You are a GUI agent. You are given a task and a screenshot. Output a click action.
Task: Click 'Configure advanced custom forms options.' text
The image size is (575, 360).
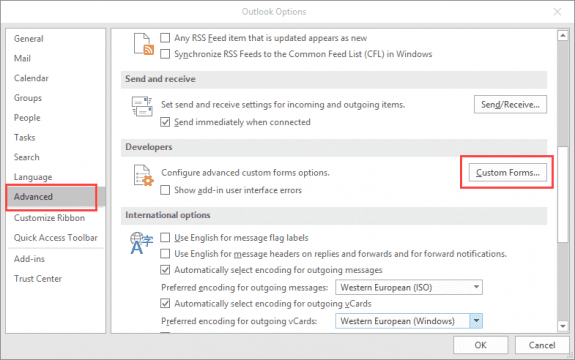pos(245,173)
